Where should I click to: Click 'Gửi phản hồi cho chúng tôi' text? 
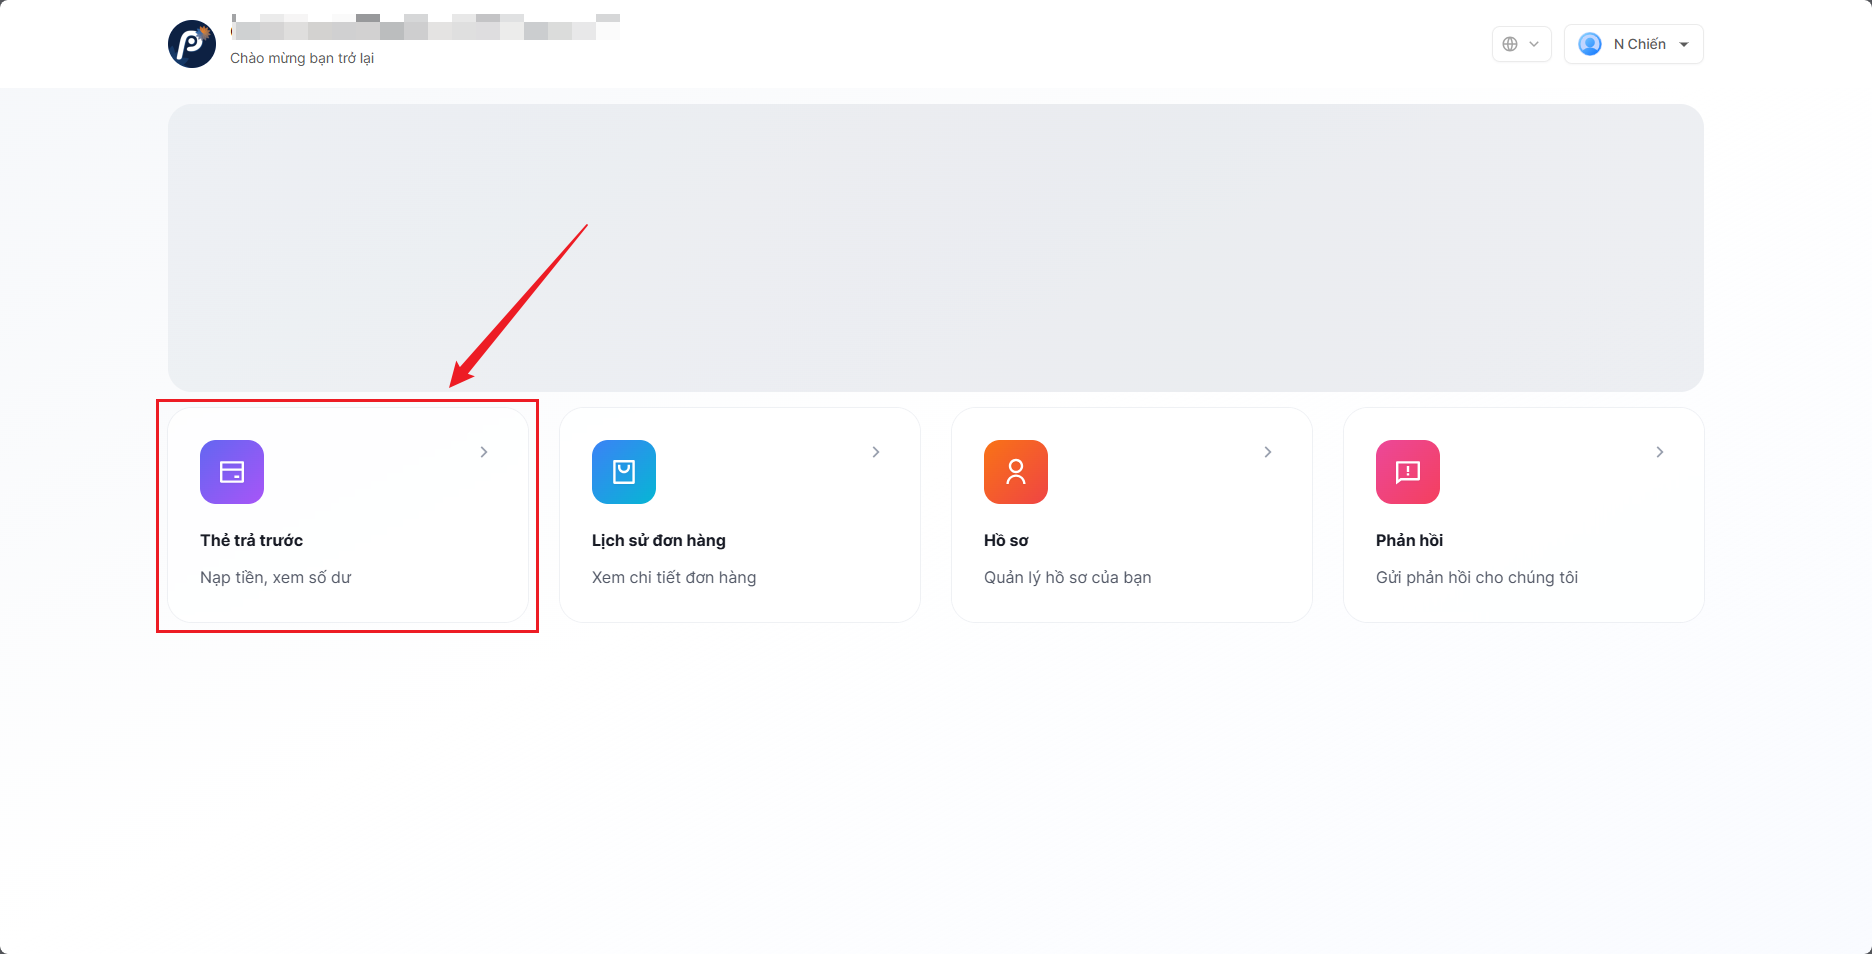click(x=1477, y=577)
